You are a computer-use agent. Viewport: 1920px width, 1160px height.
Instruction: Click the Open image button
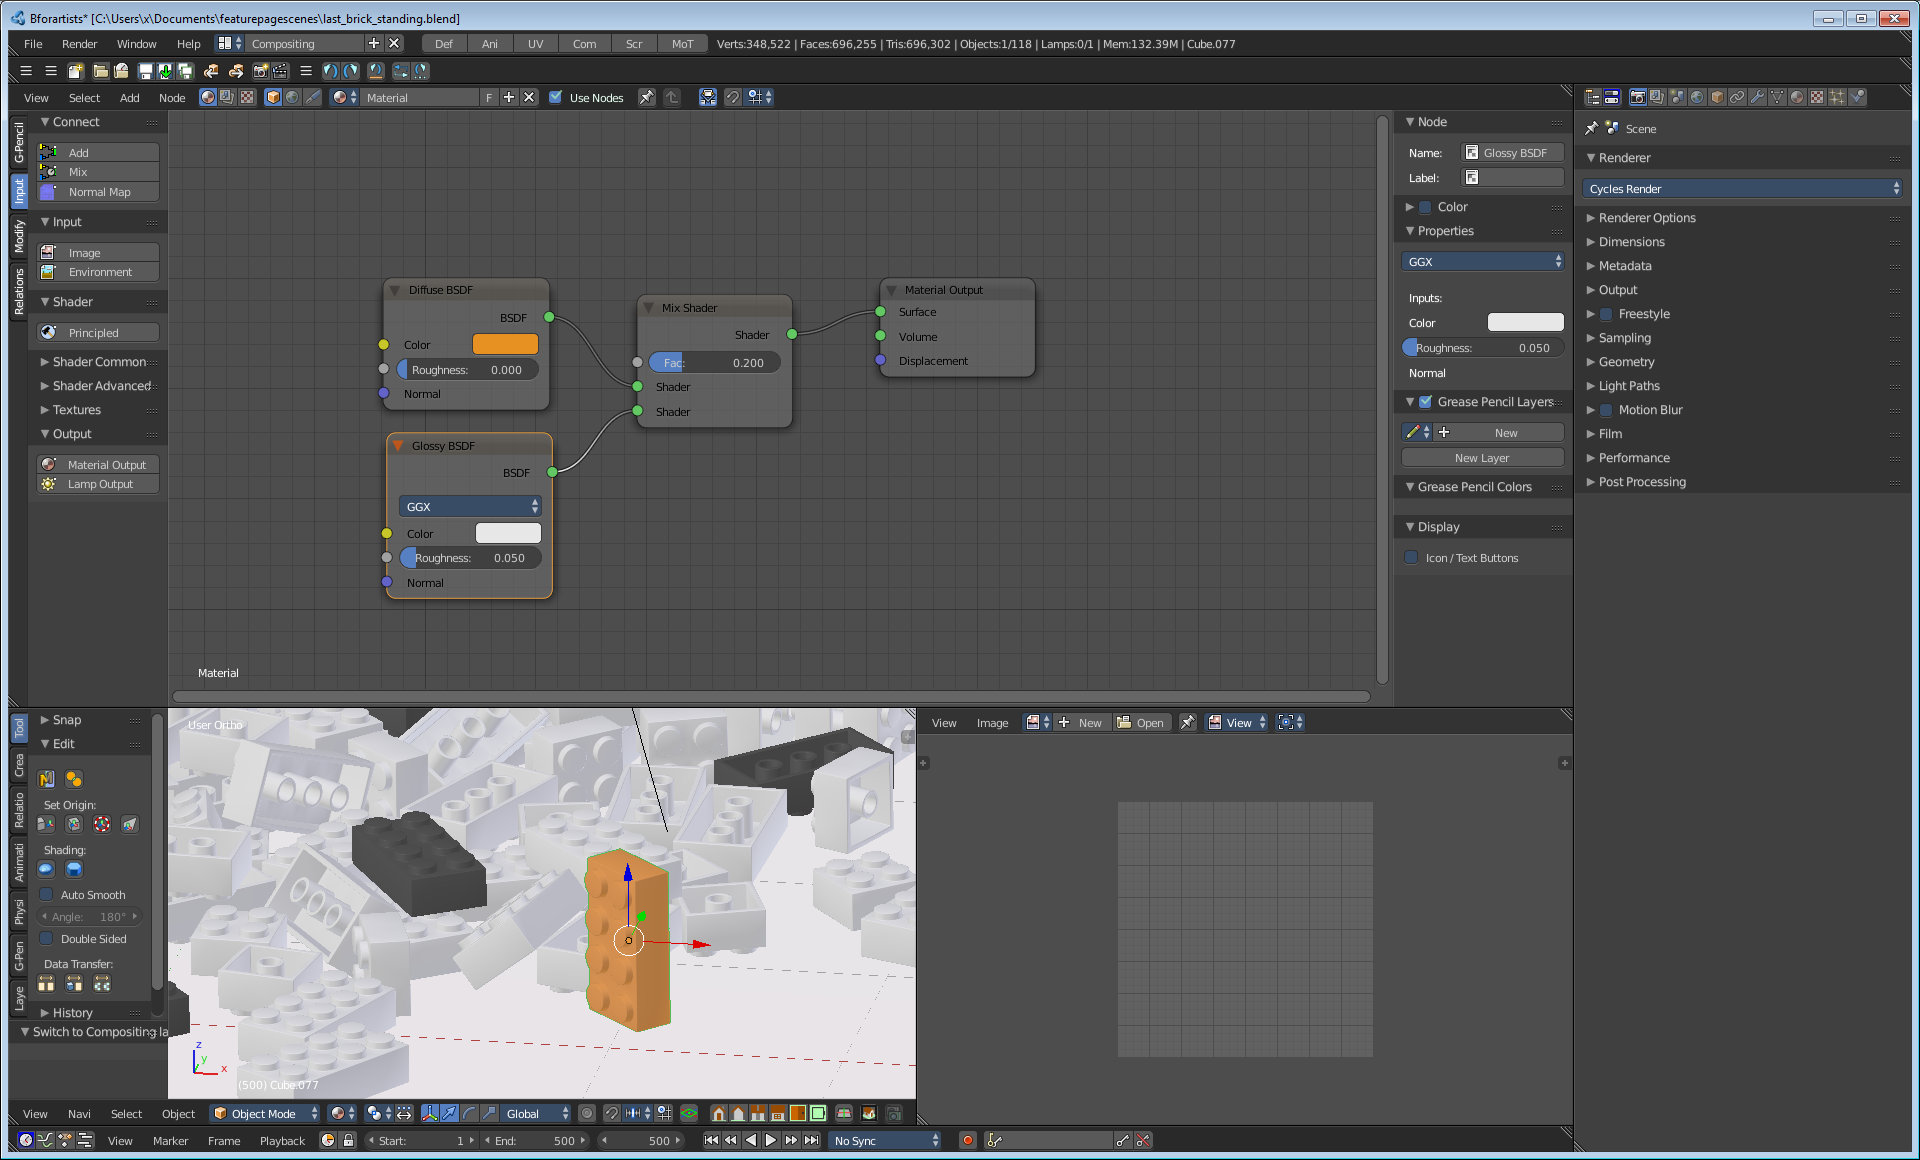[1140, 722]
